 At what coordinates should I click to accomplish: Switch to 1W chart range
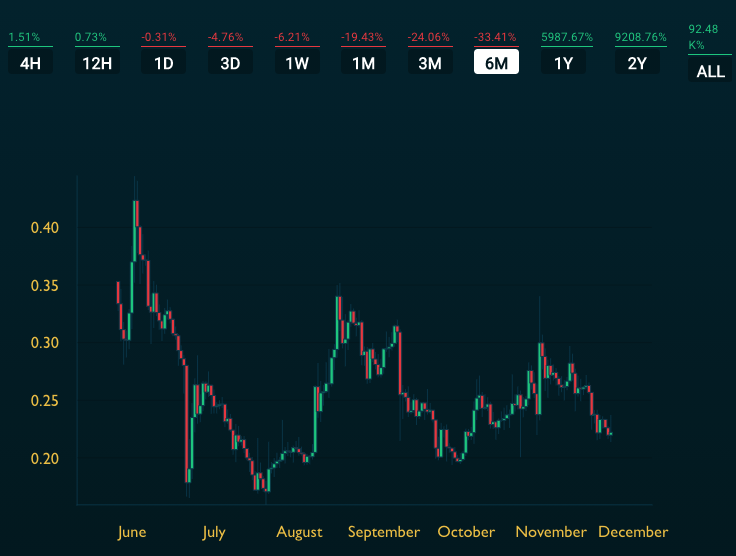tap(297, 63)
